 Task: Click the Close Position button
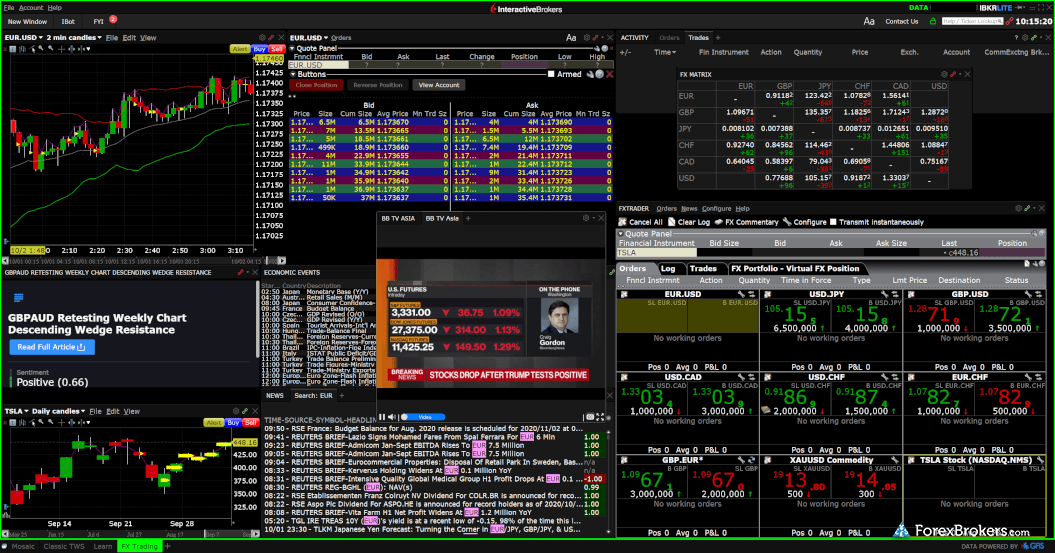316,85
